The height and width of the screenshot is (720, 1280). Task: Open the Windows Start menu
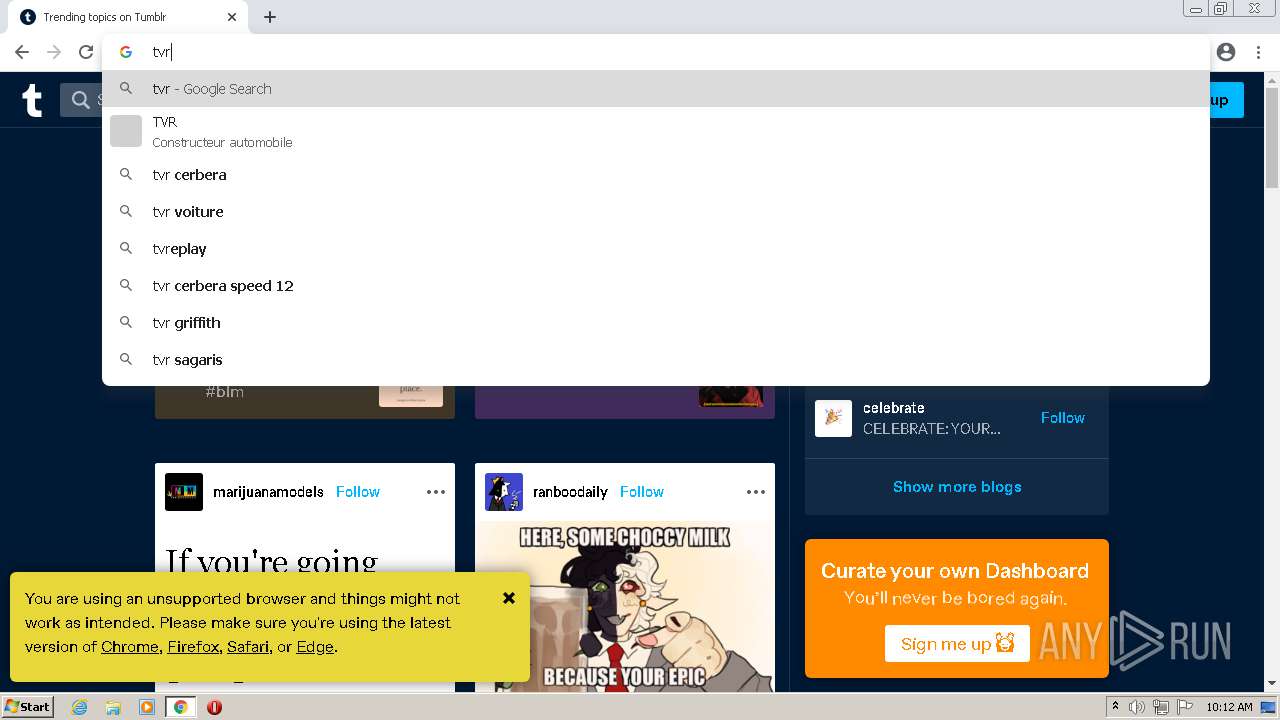click(28, 707)
